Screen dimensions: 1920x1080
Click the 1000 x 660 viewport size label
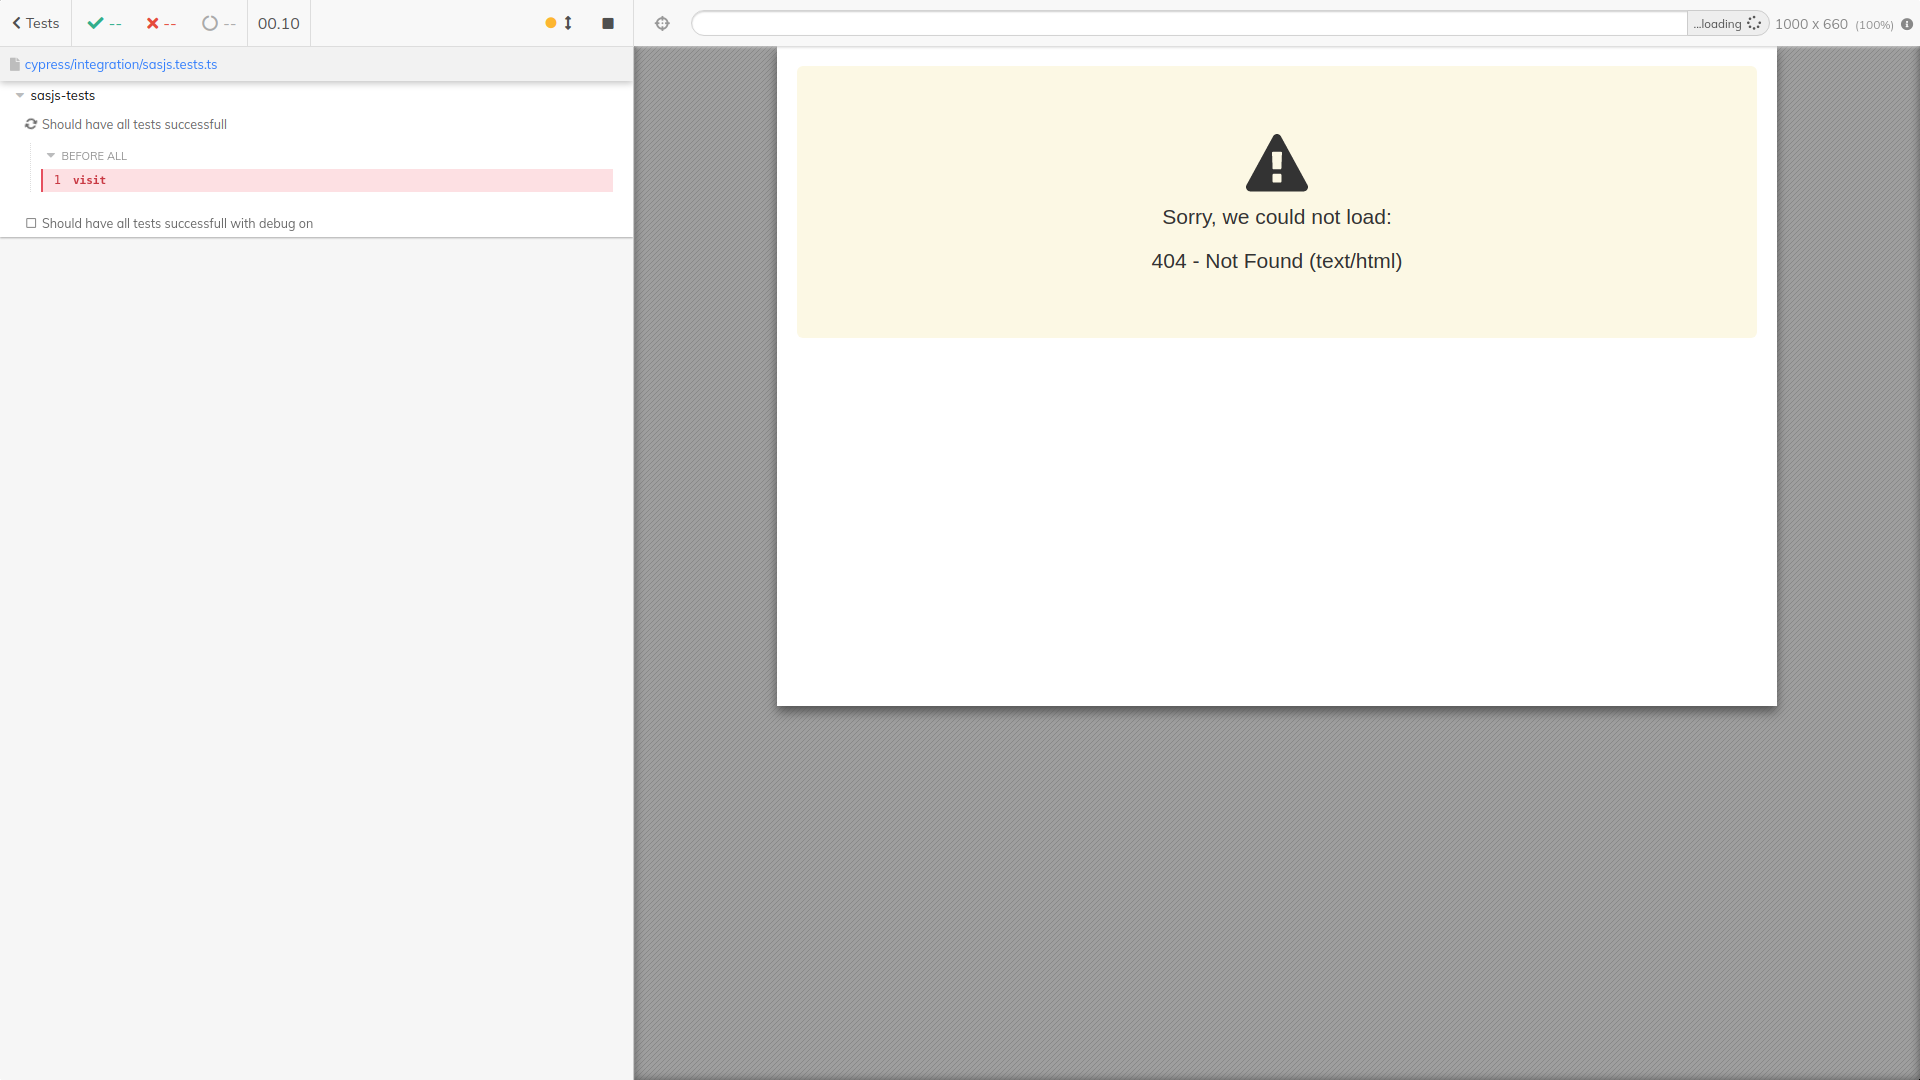click(1811, 24)
